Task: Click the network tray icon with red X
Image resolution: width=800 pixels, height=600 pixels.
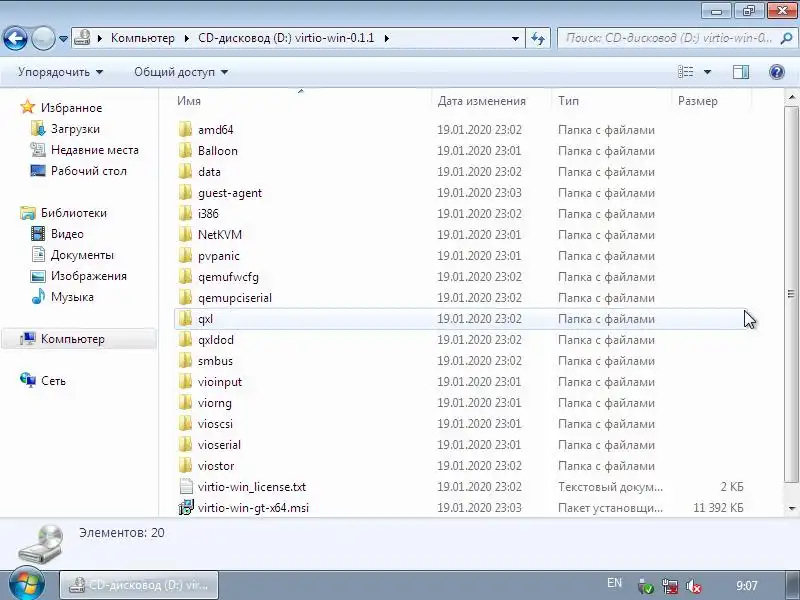Action: coord(670,586)
